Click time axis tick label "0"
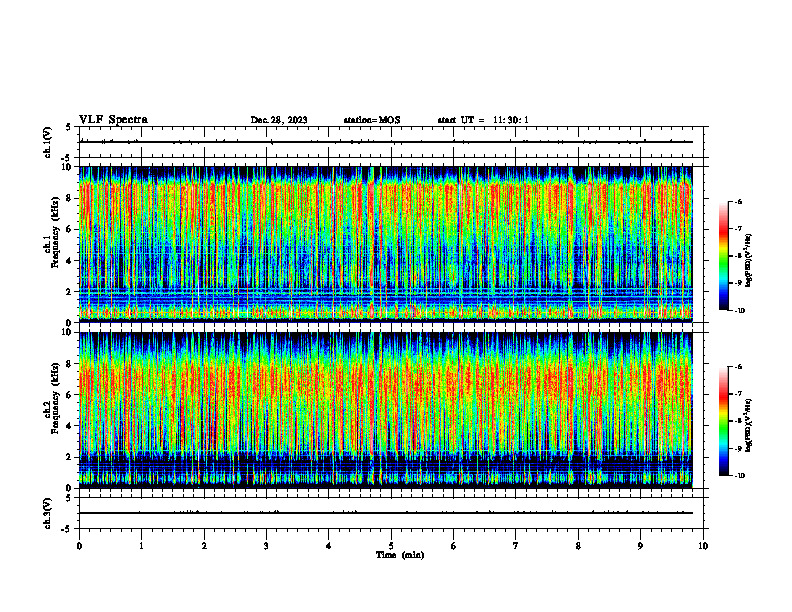 point(79,546)
